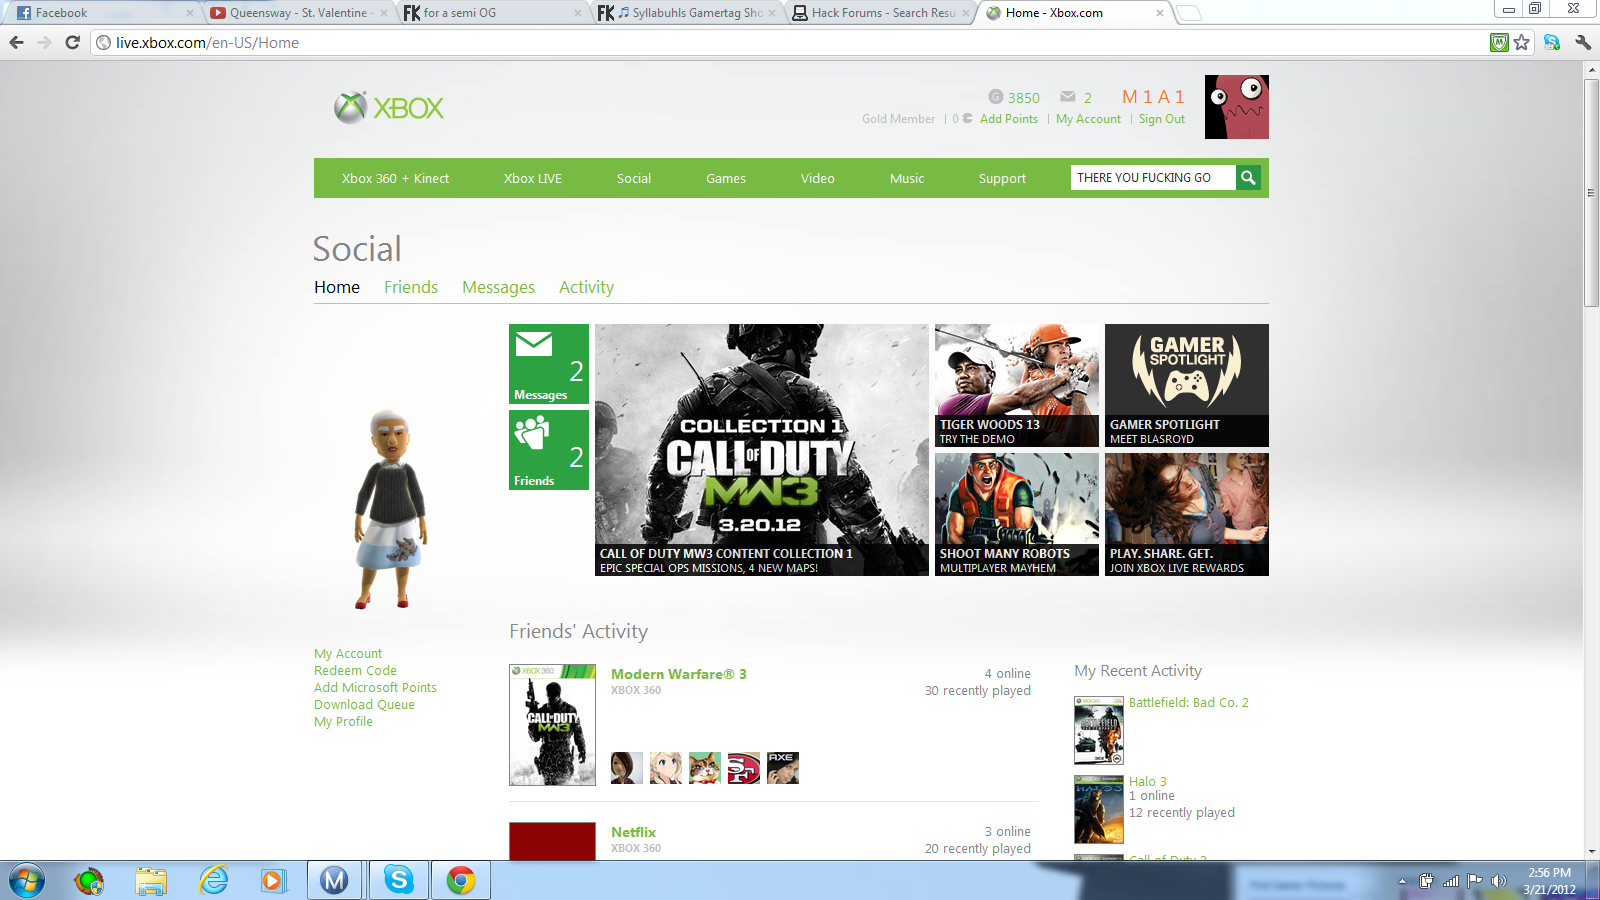Click the Action Center flag tray icon

[x=1475, y=881]
